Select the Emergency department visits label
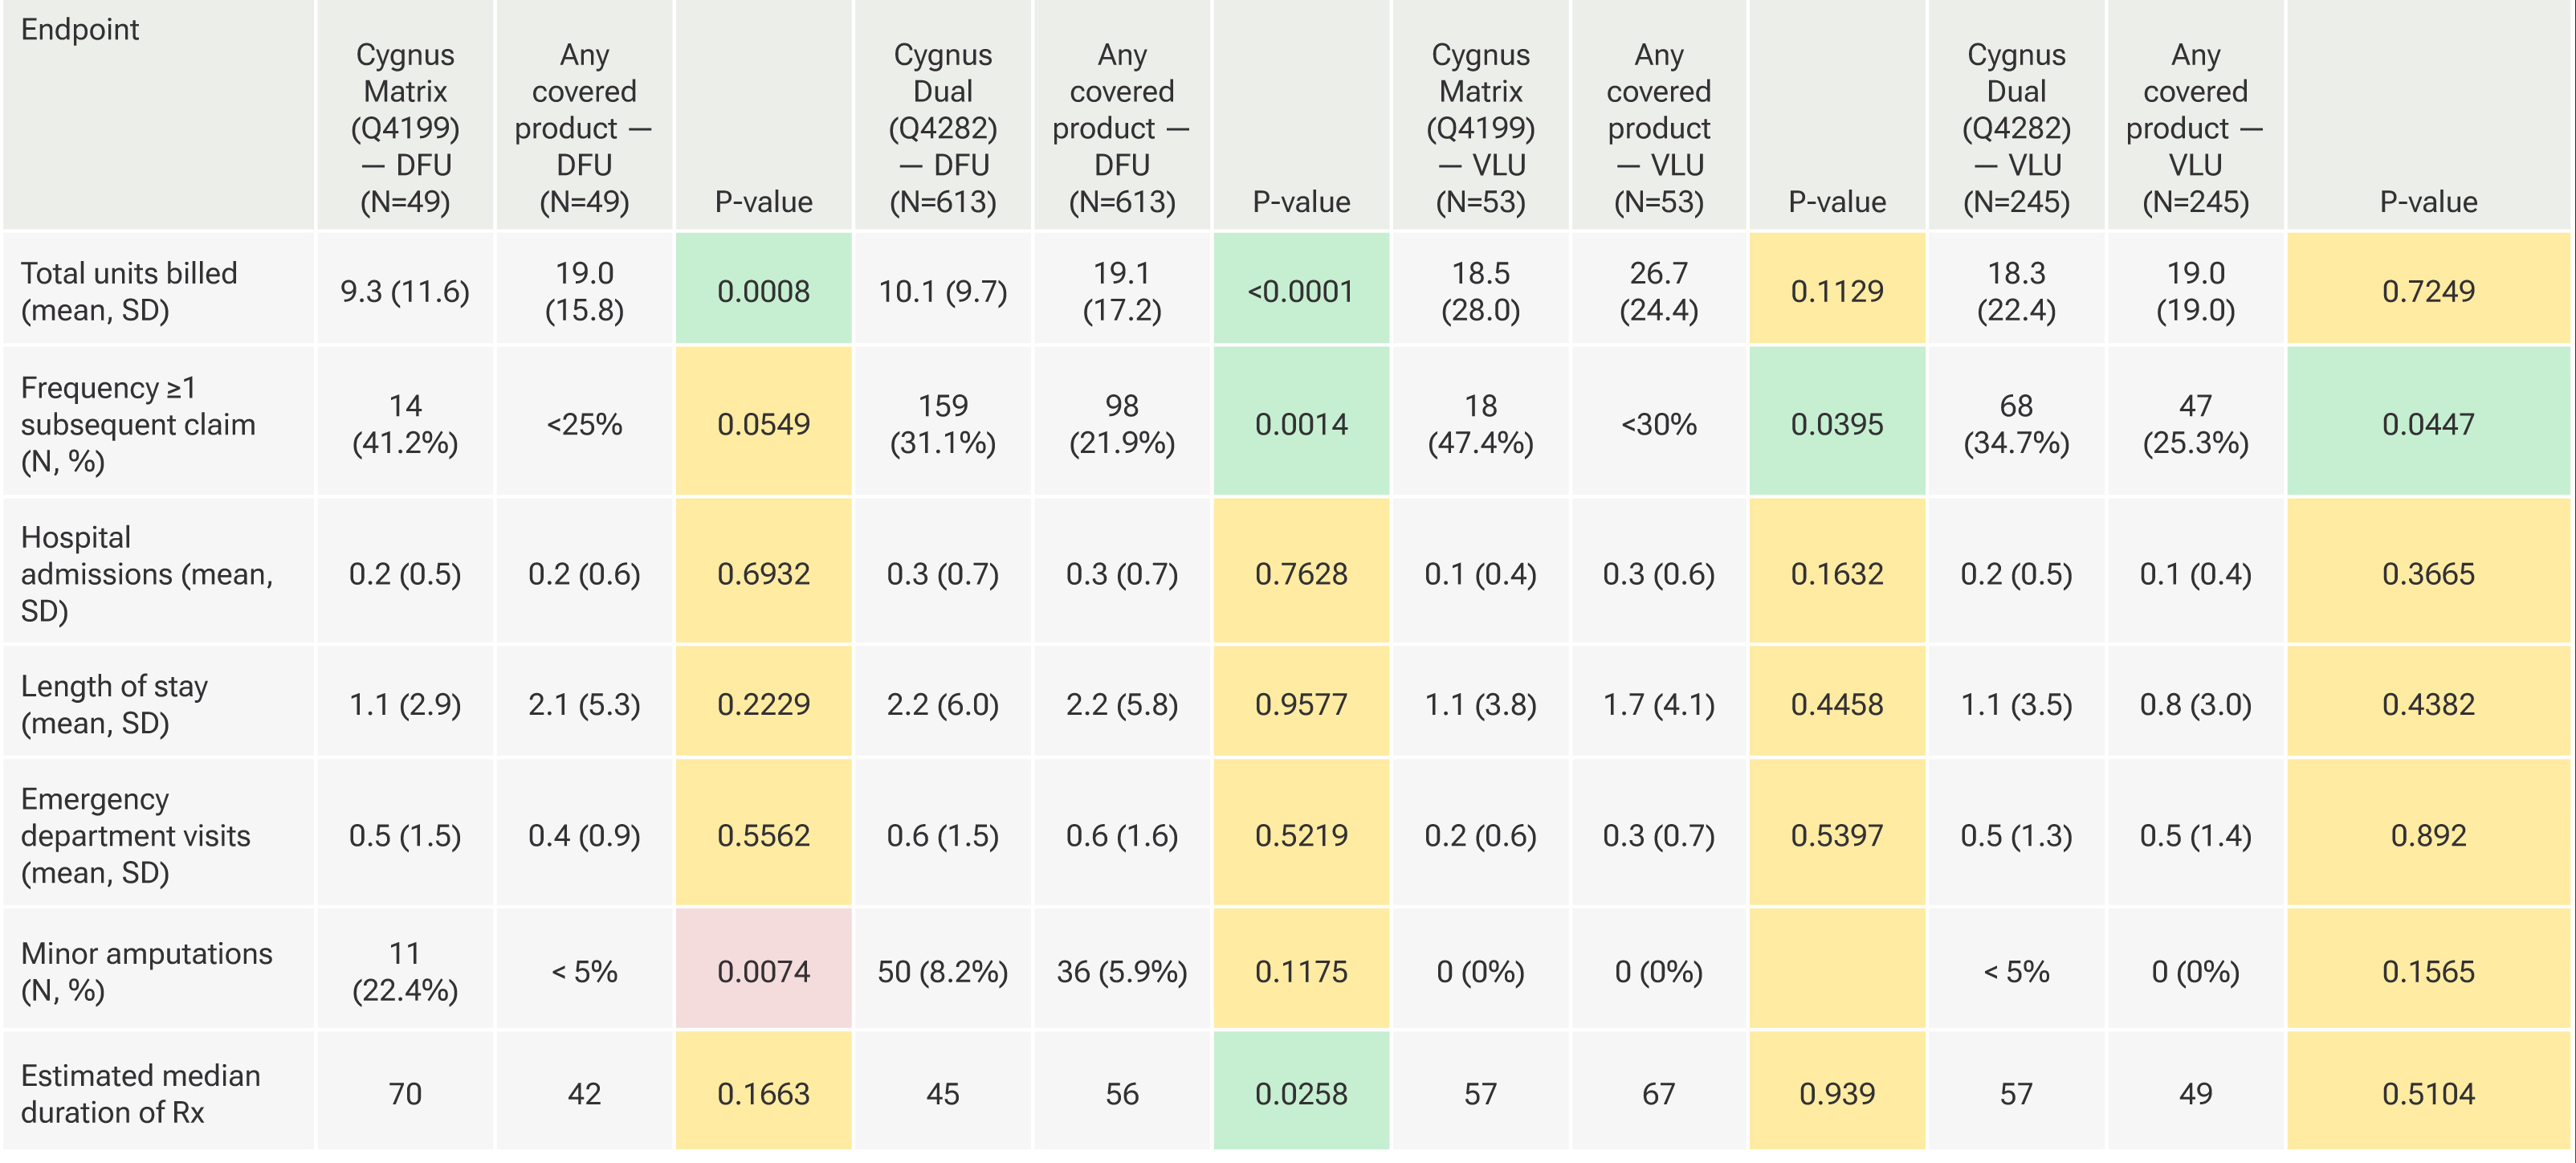 pyautogui.click(x=135, y=835)
